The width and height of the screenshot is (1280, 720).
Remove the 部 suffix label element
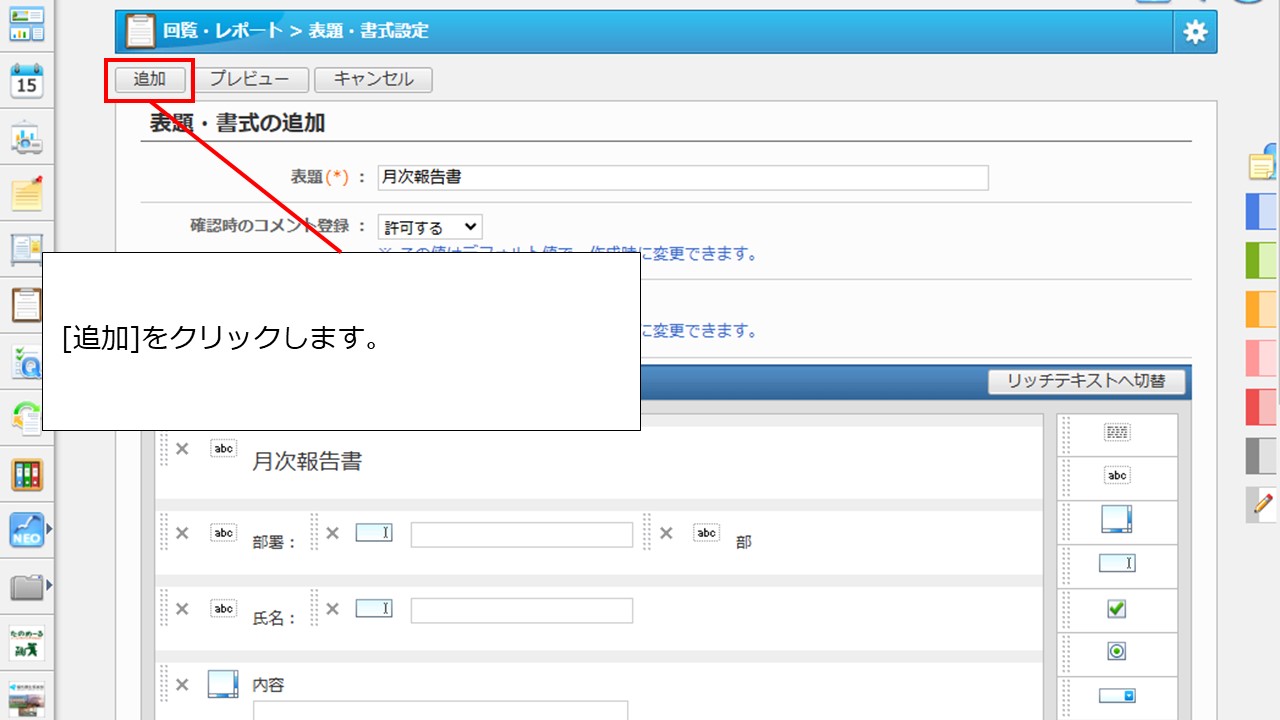pyautogui.click(x=666, y=533)
